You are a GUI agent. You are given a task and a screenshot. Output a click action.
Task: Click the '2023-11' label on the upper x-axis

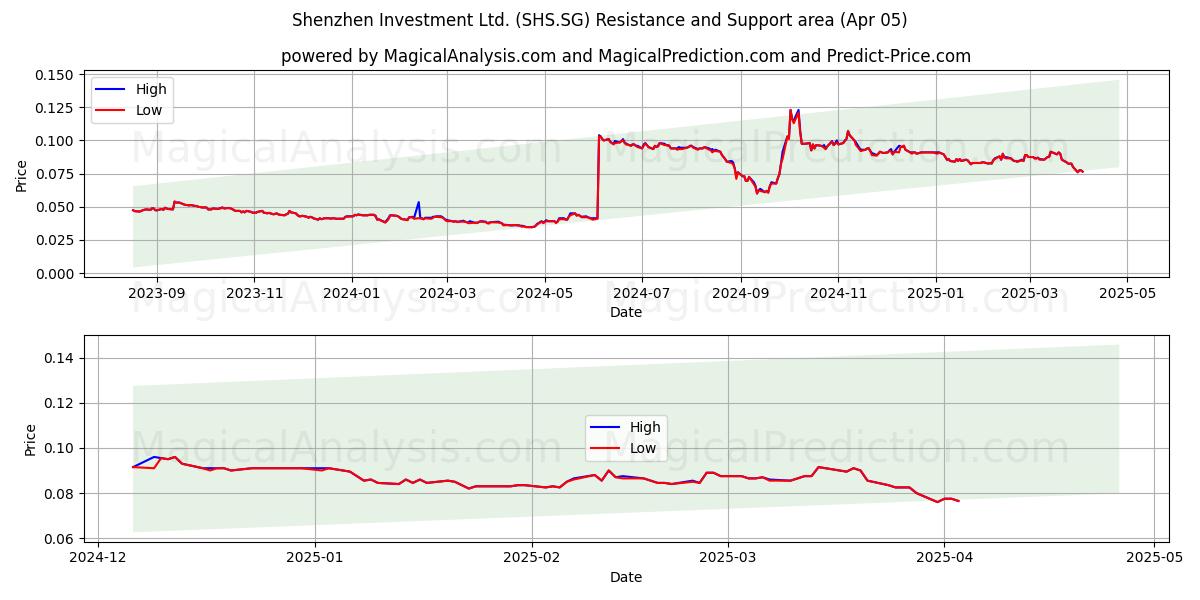click(x=254, y=294)
